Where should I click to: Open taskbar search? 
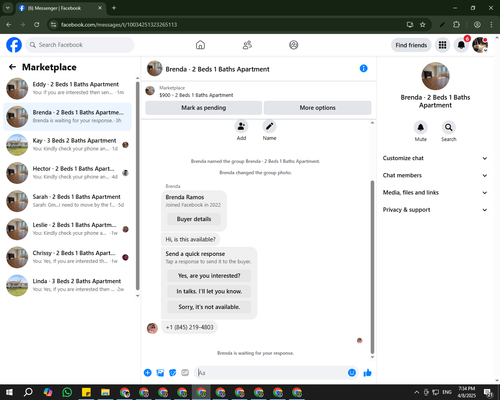(x=28, y=392)
